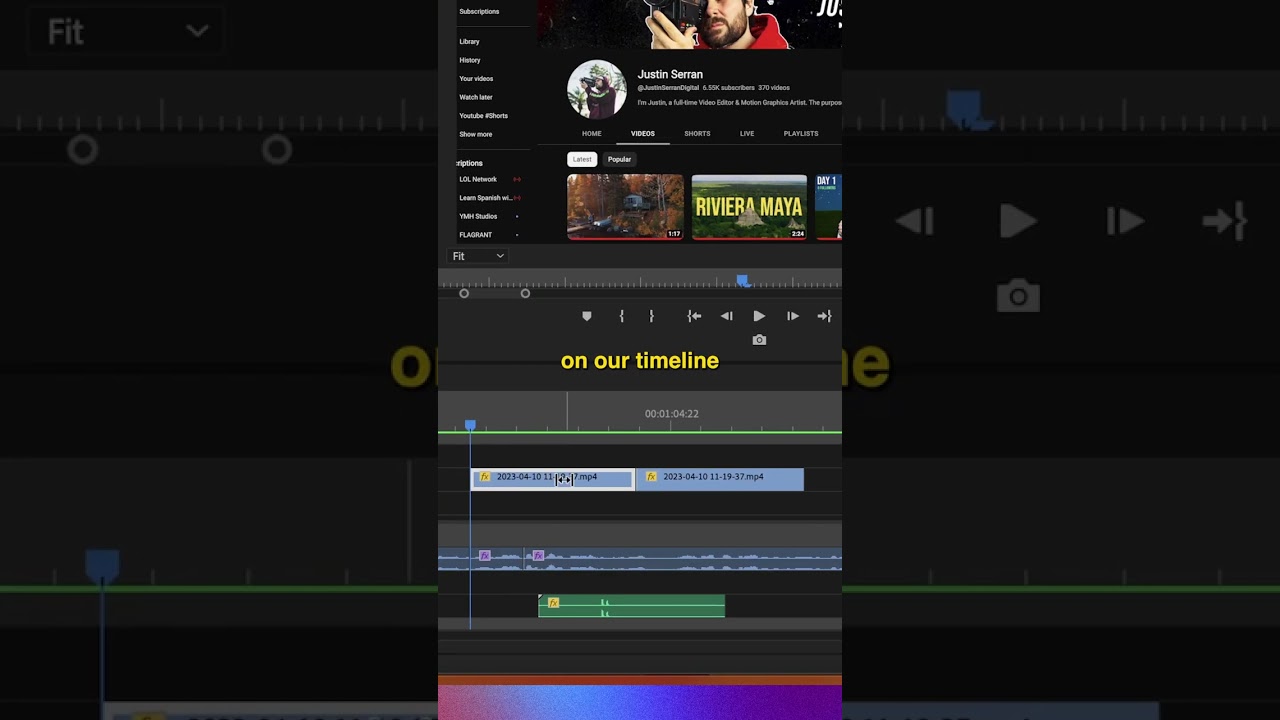Click the Mark Out bracket icon
This screenshot has width=1280, height=720.
(651, 316)
